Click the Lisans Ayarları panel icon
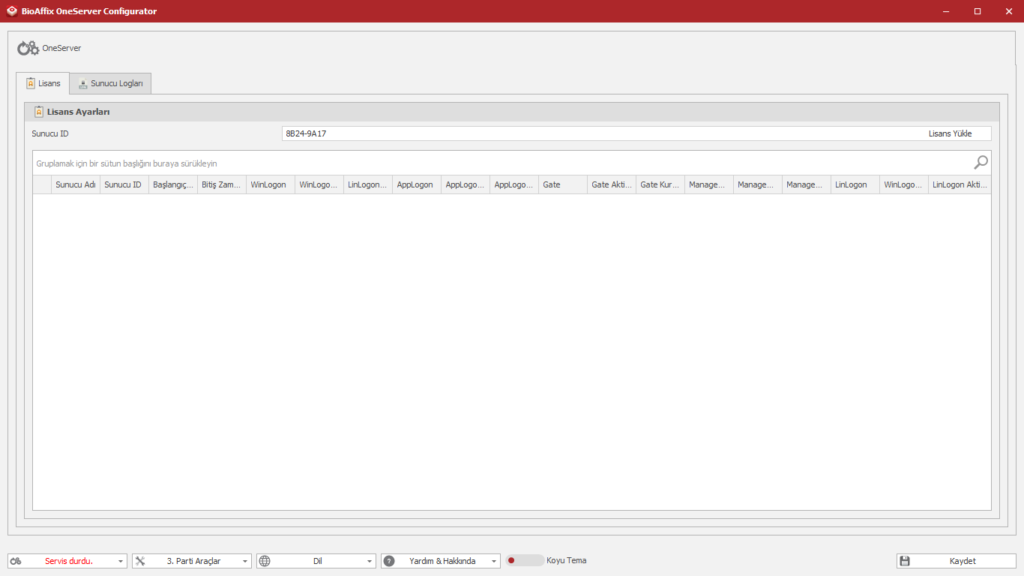 [39, 112]
